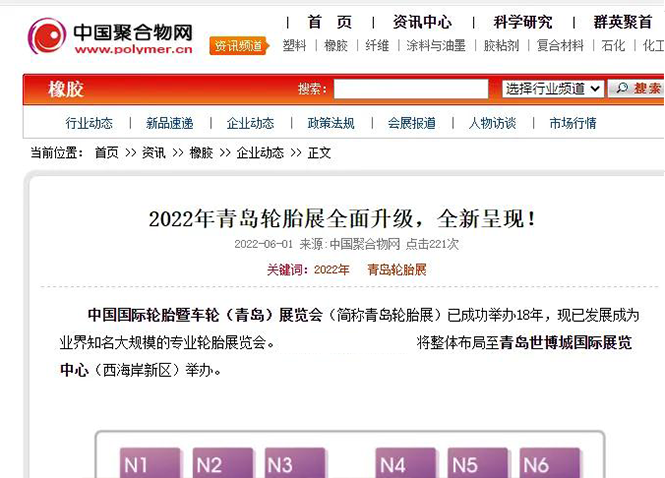Open the 首页 top navigation item
Viewport: 665px width, 478px height.
click(x=330, y=22)
